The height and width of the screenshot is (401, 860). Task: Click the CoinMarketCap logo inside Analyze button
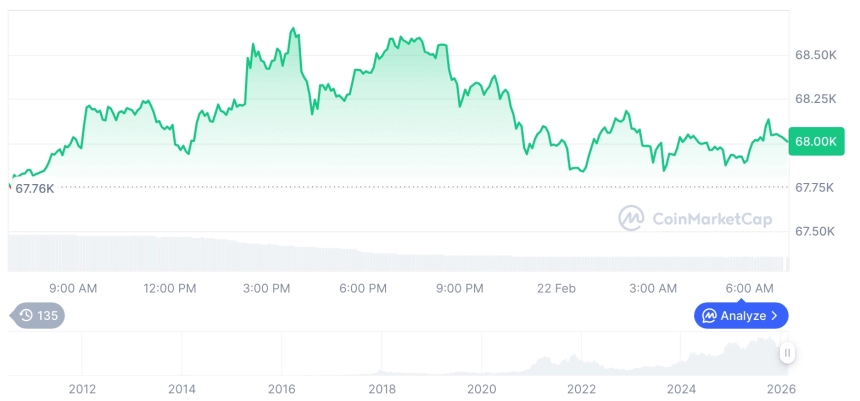pyautogui.click(x=709, y=316)
